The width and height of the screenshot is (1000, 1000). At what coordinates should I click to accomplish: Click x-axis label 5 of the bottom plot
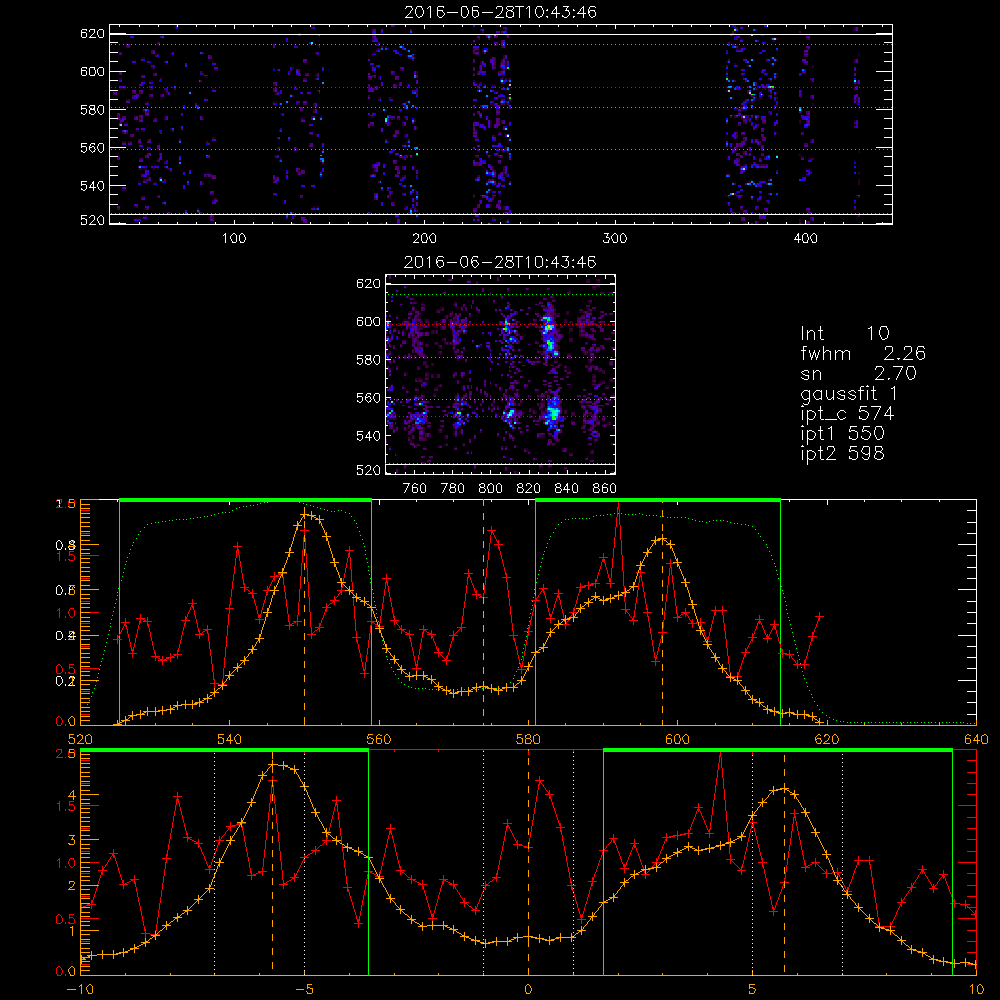(x=753, y=990)
